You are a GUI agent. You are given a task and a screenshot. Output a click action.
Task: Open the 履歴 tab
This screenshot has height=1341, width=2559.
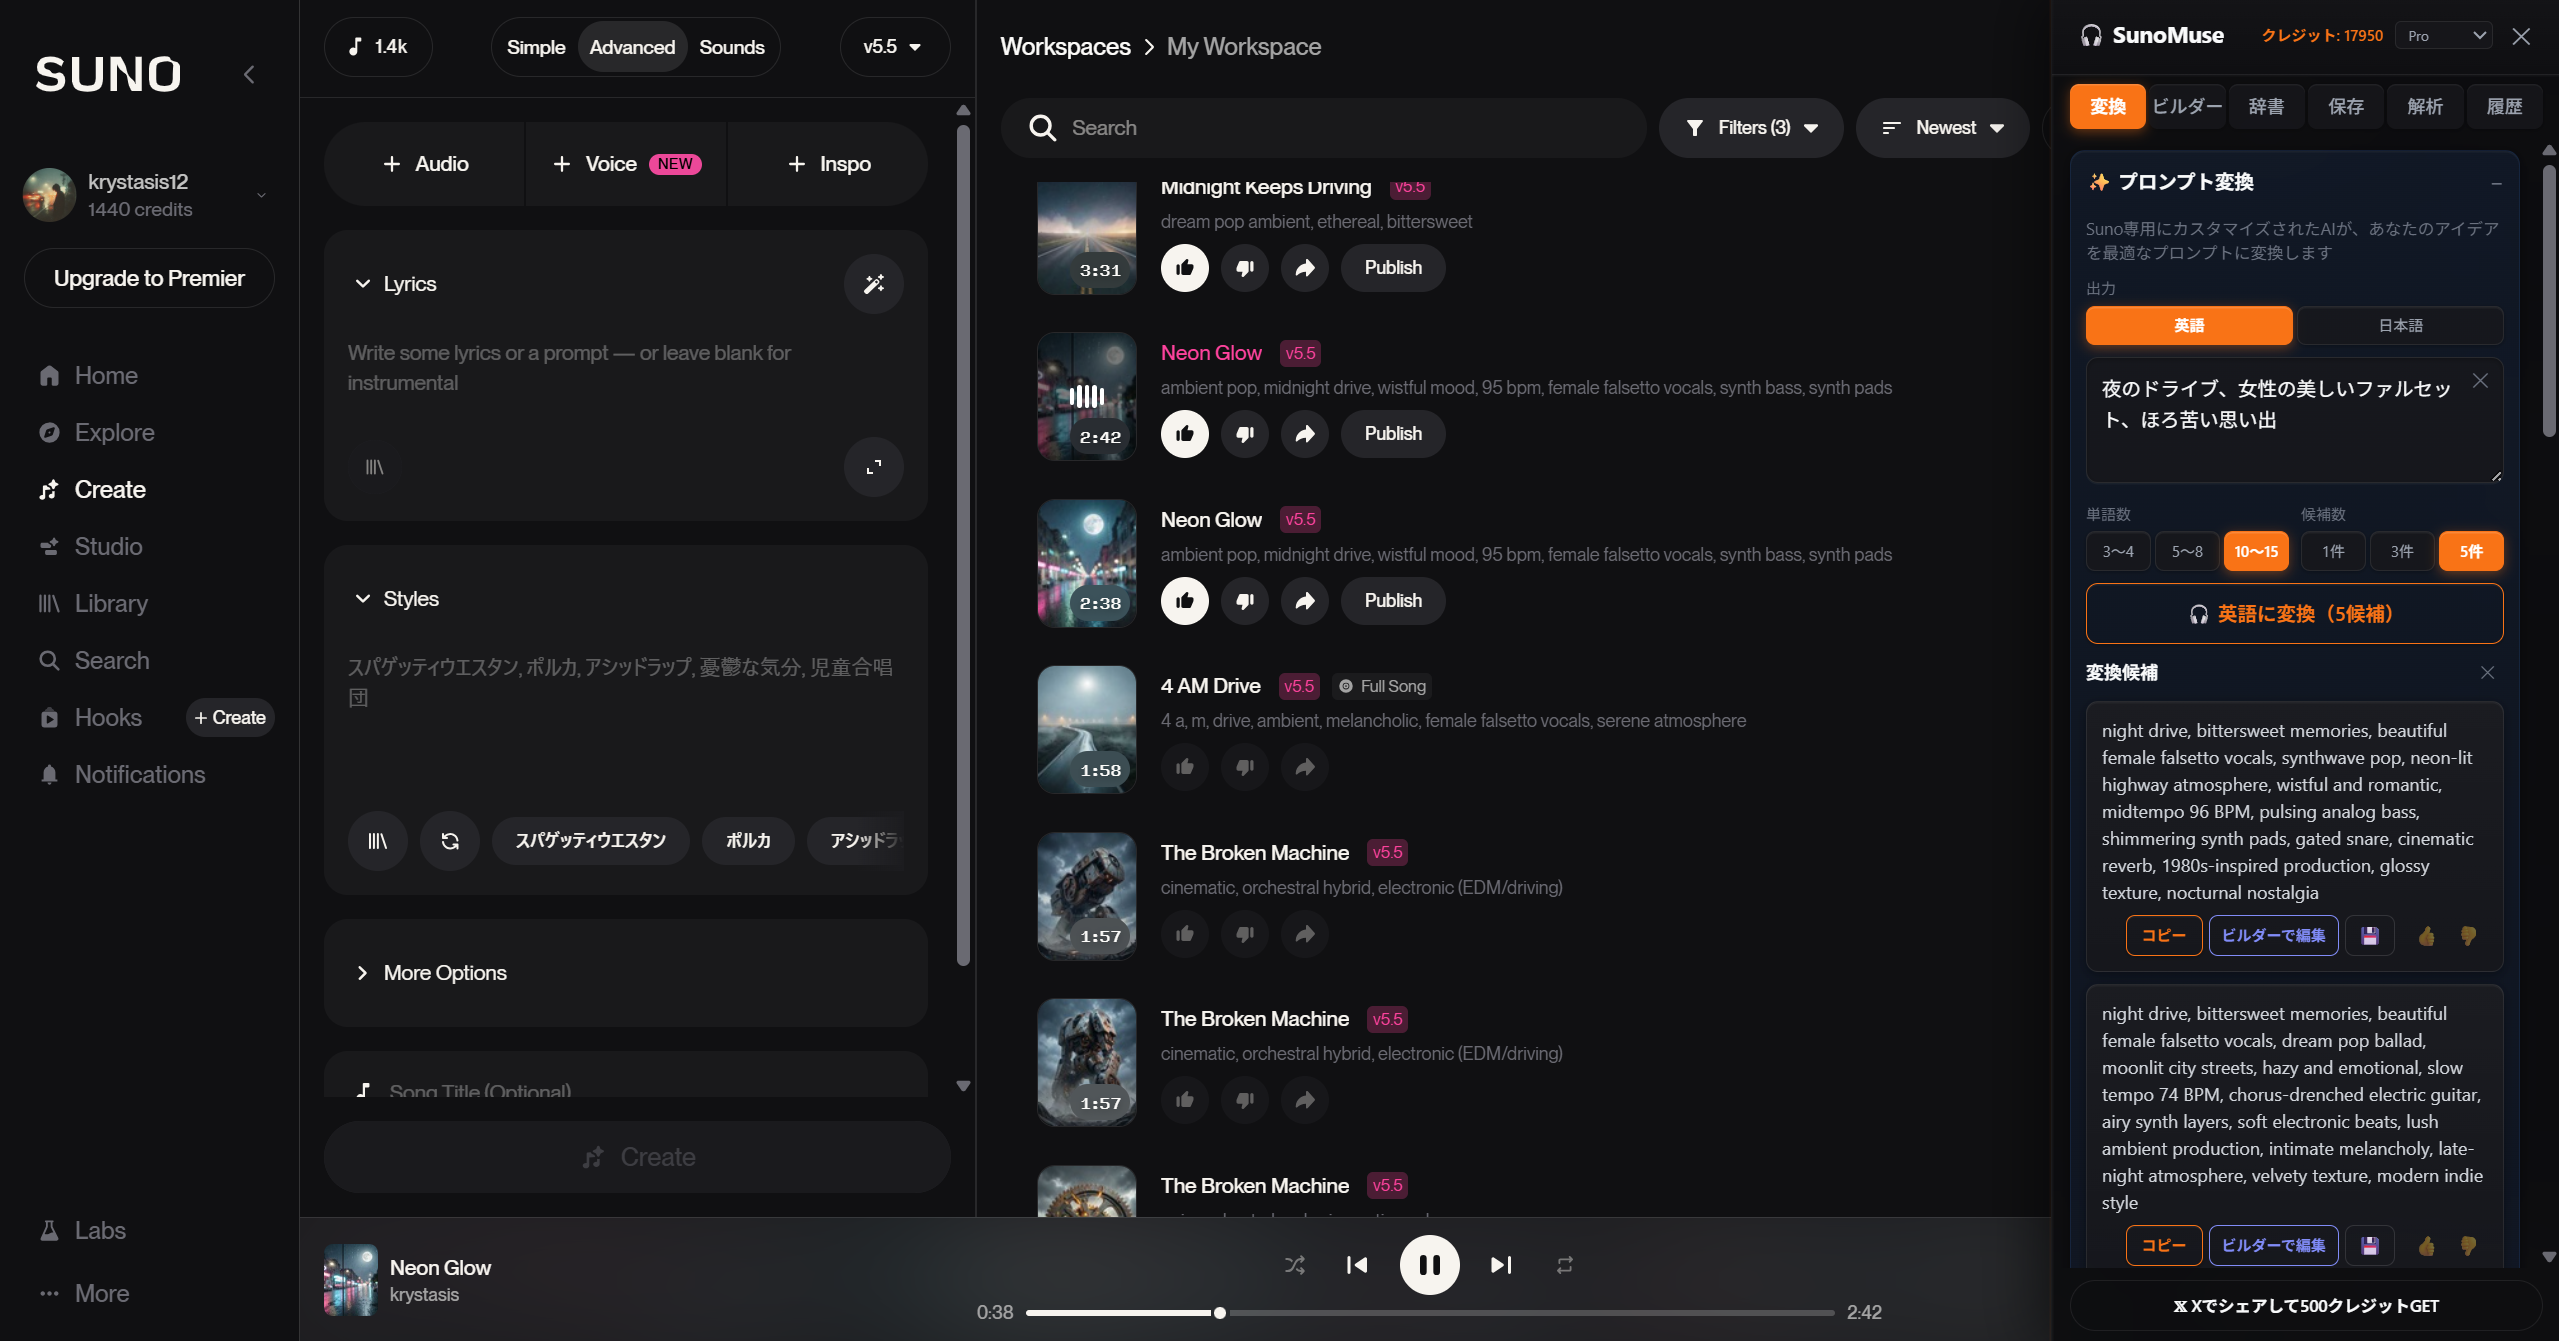pos(2504,107)
